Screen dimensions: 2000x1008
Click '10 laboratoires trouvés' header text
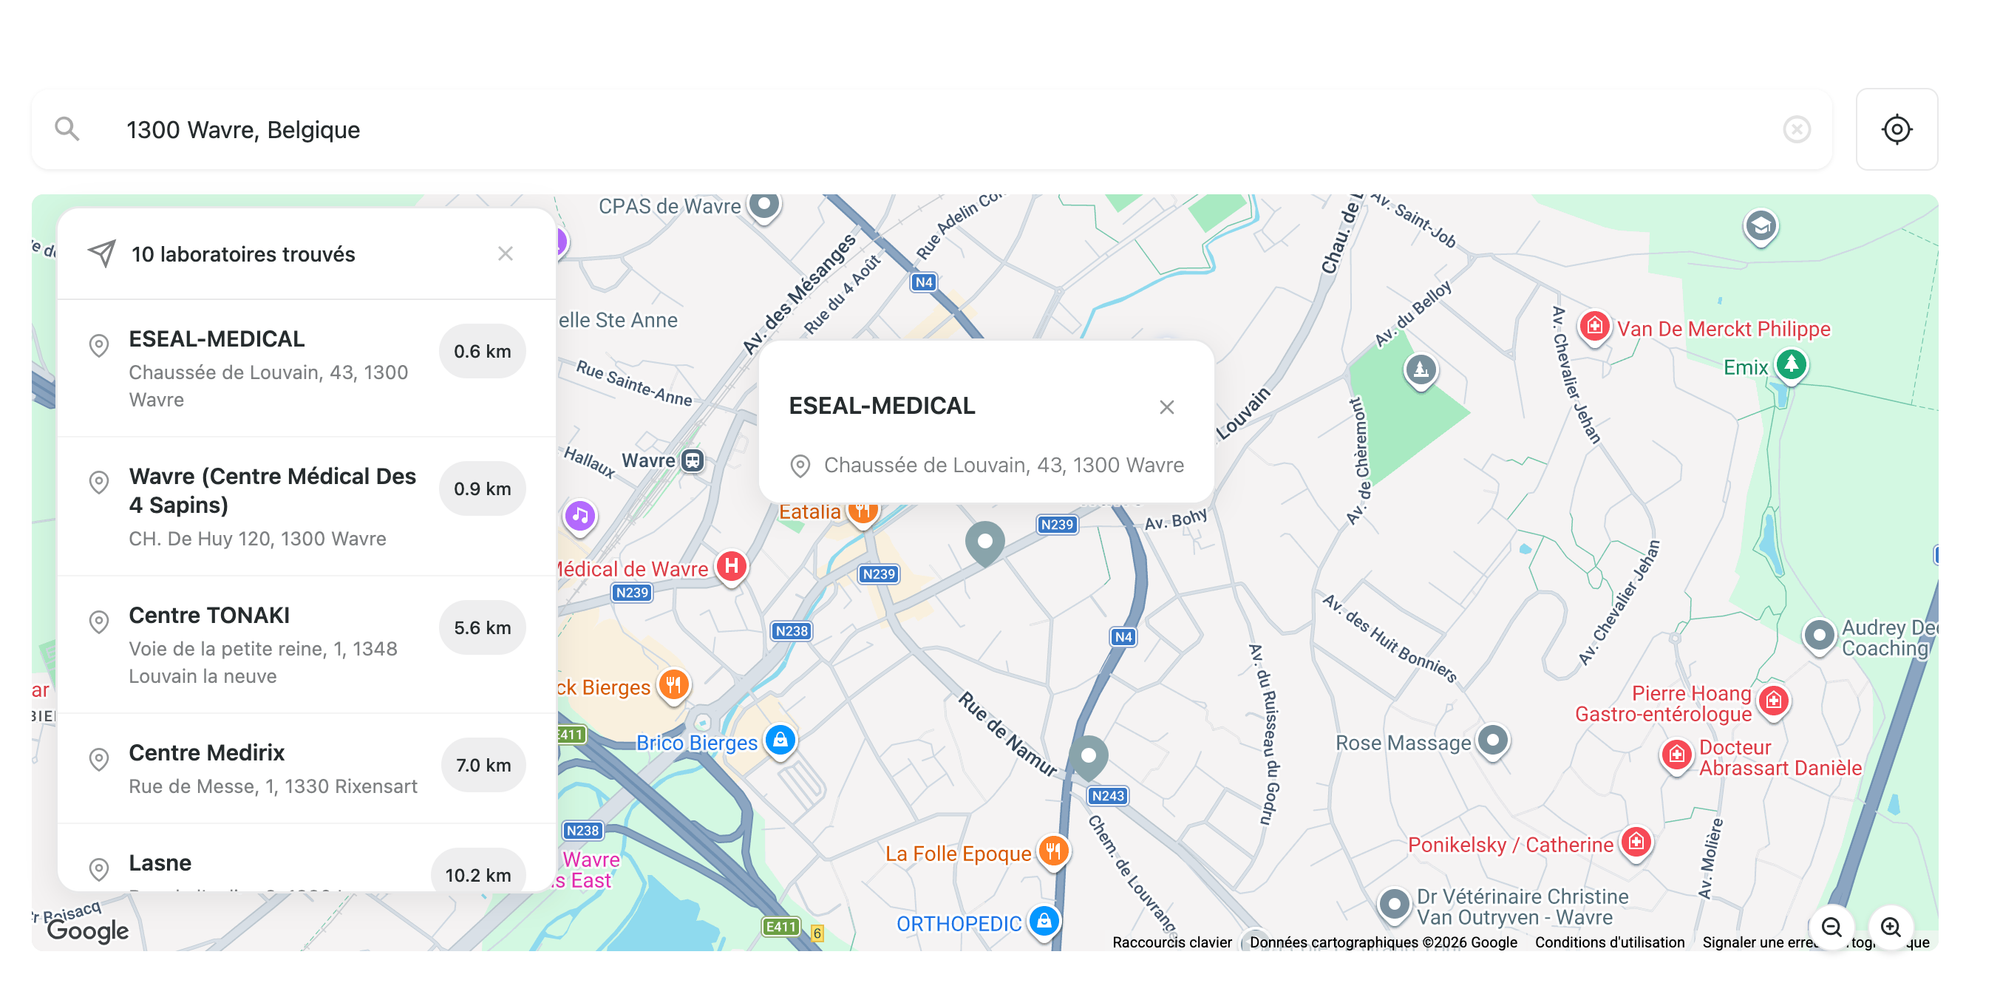pos(243,254)
